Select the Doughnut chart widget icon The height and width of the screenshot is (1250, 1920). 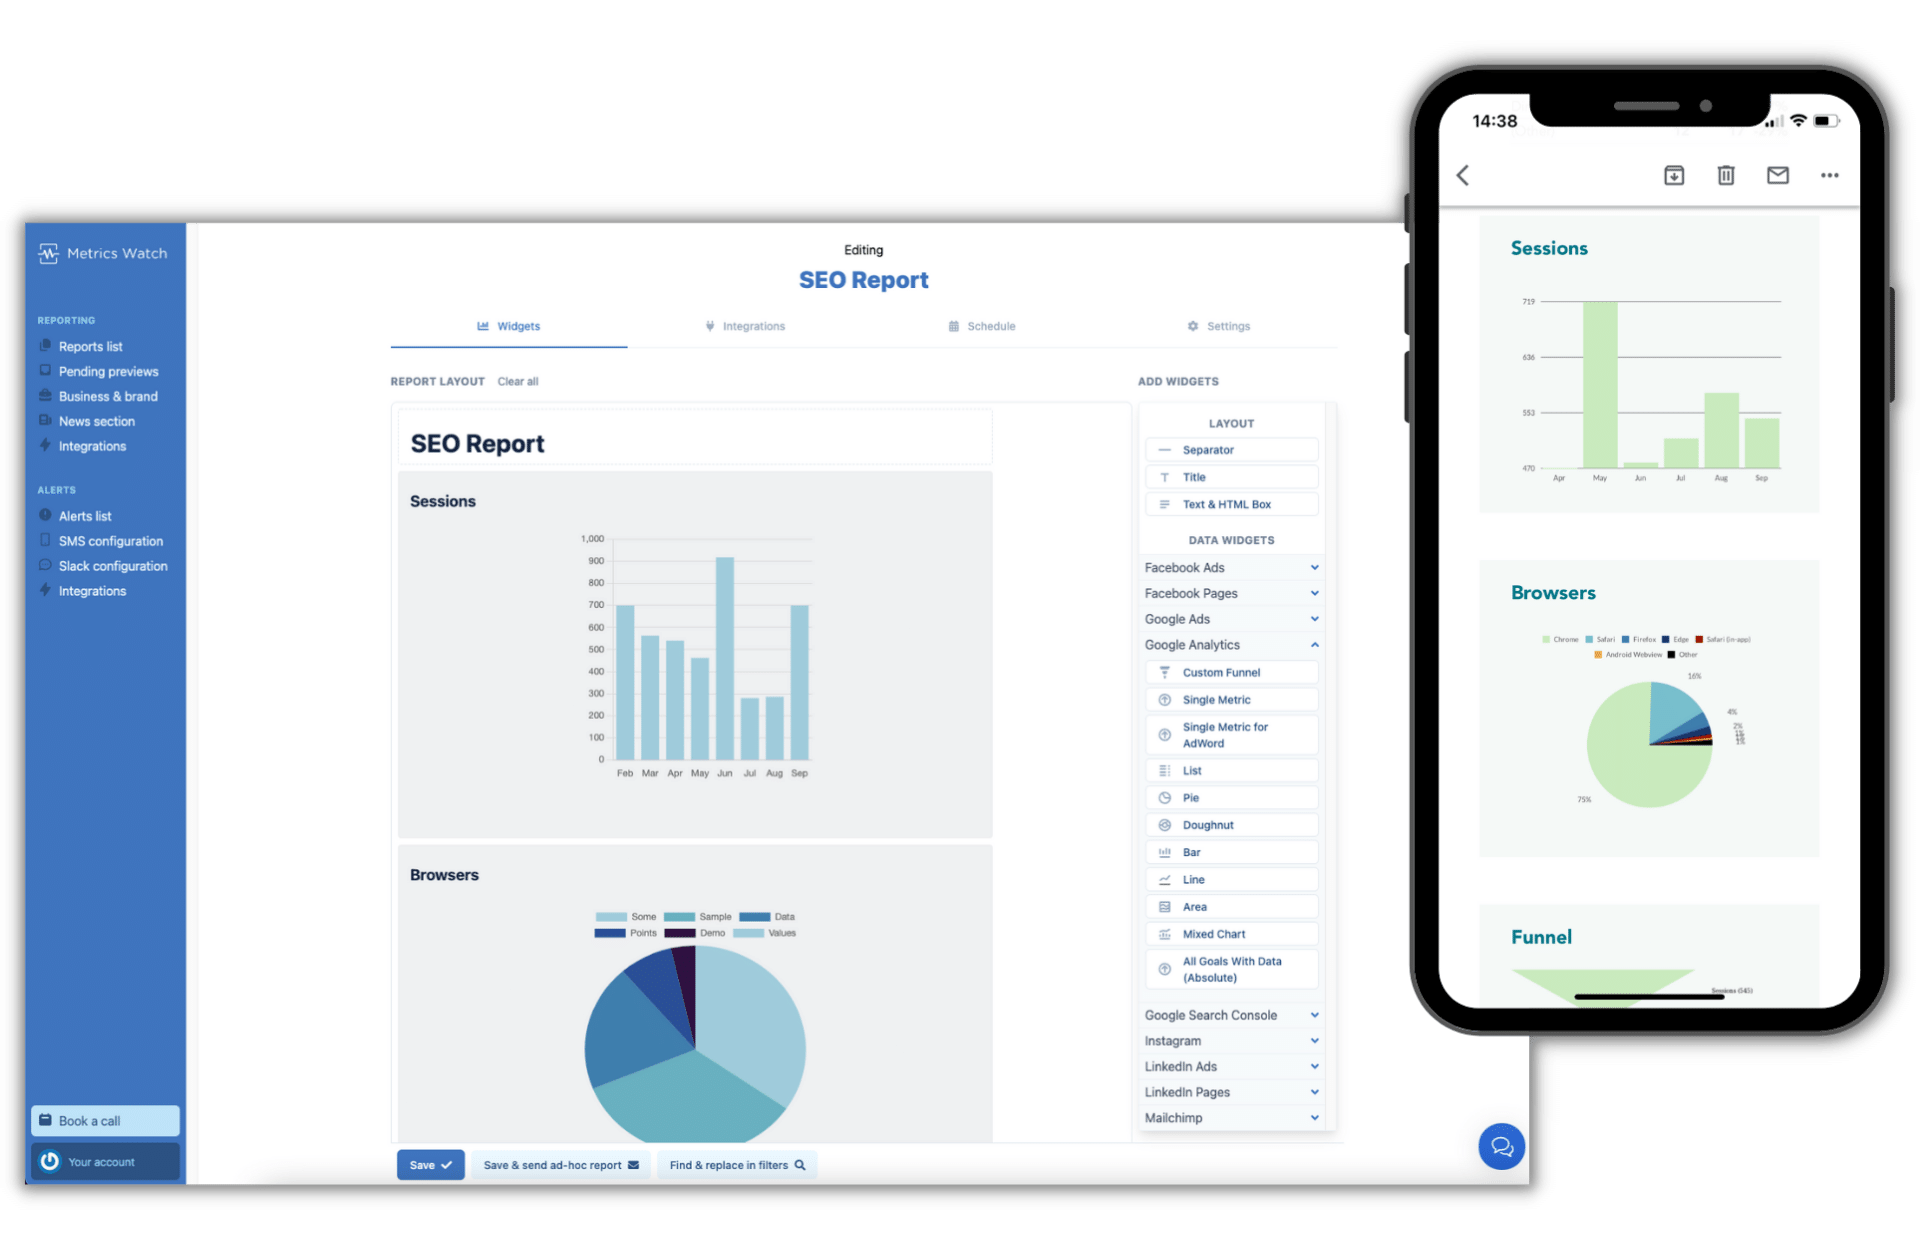1162,823
